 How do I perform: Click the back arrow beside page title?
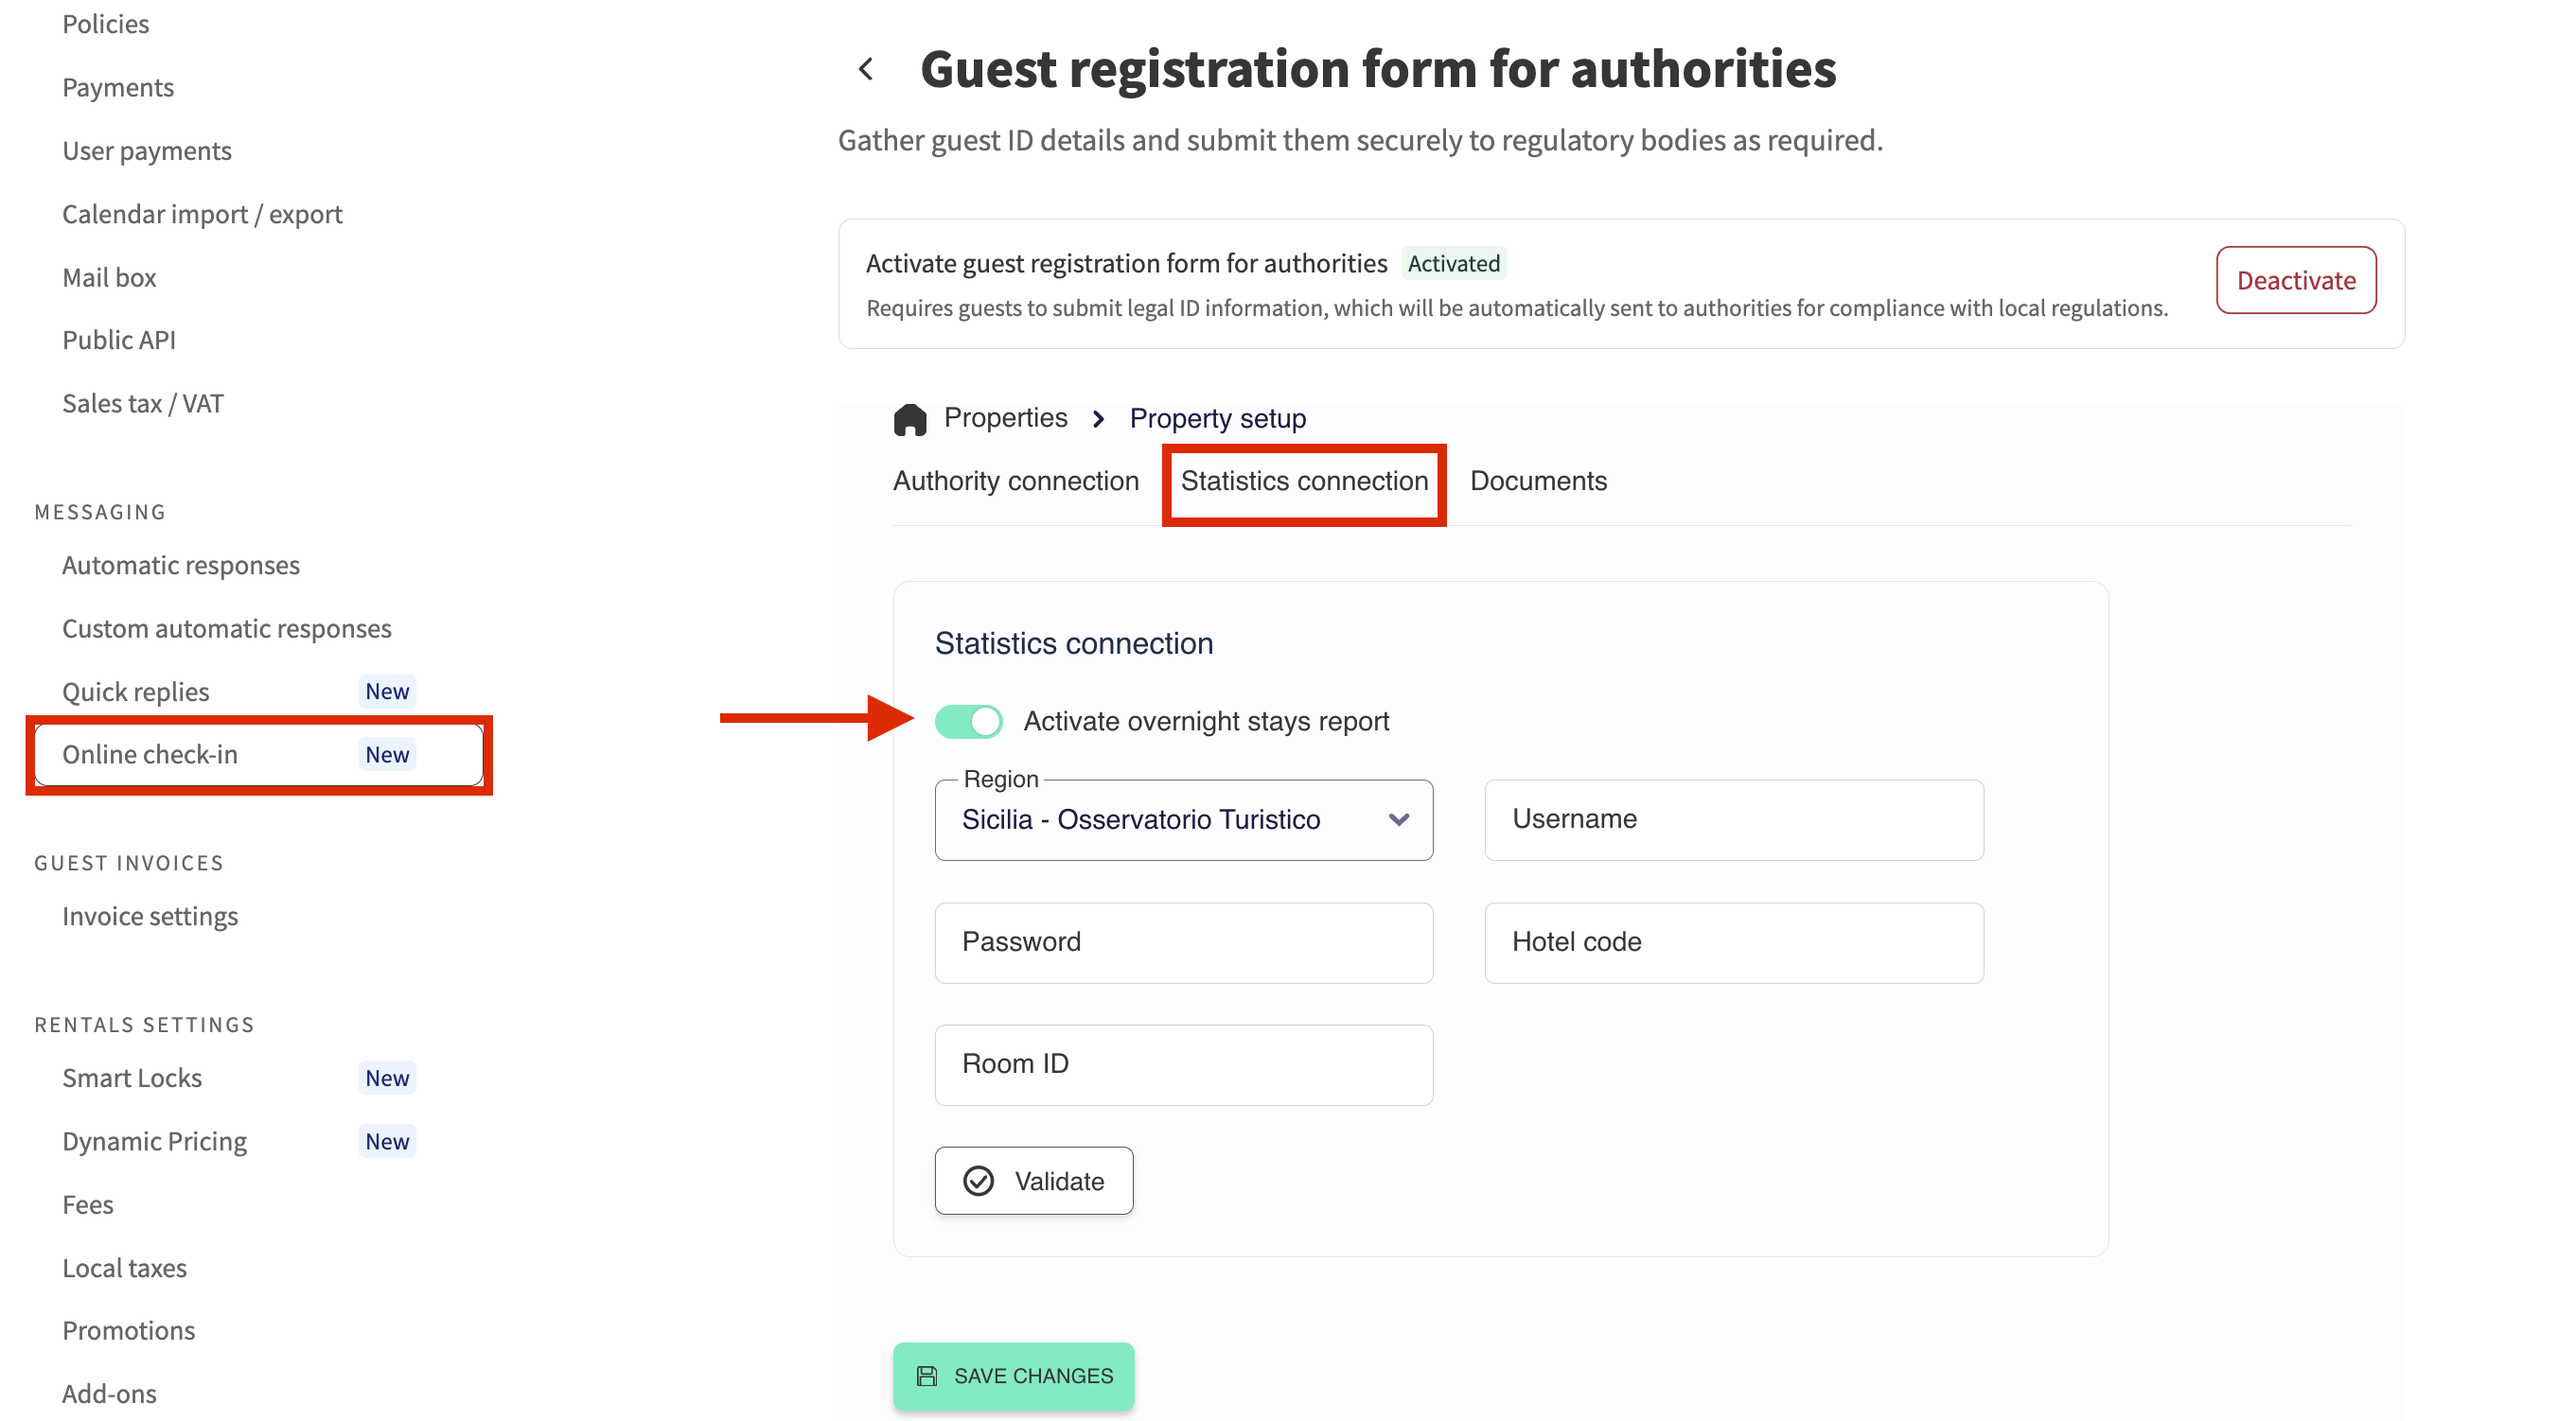866,69
